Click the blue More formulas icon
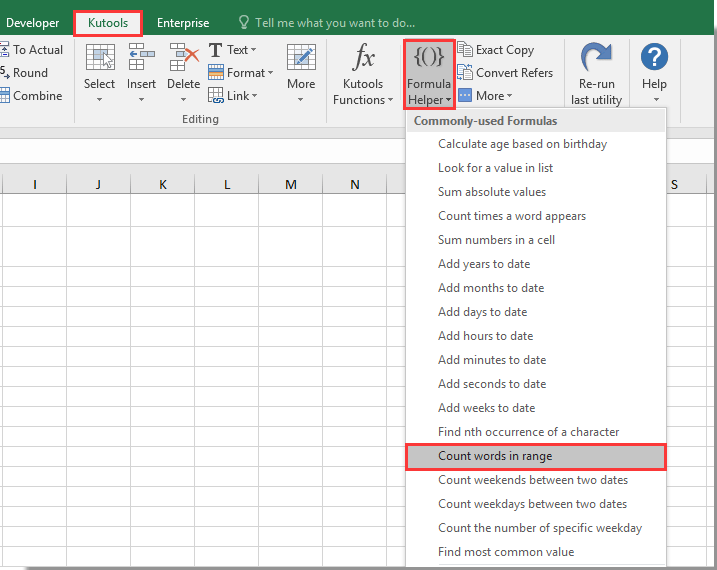 click(x=465, y=95)
